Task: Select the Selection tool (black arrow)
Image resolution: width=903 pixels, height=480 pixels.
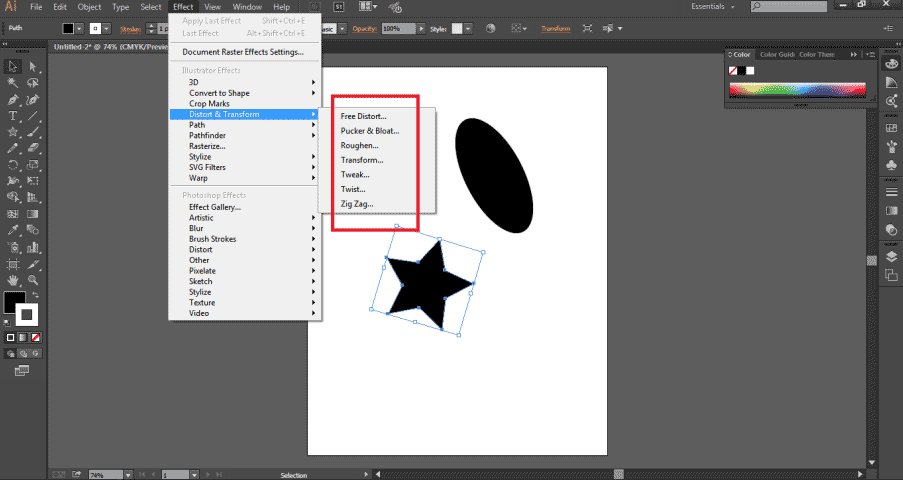Action: (13, 67)
